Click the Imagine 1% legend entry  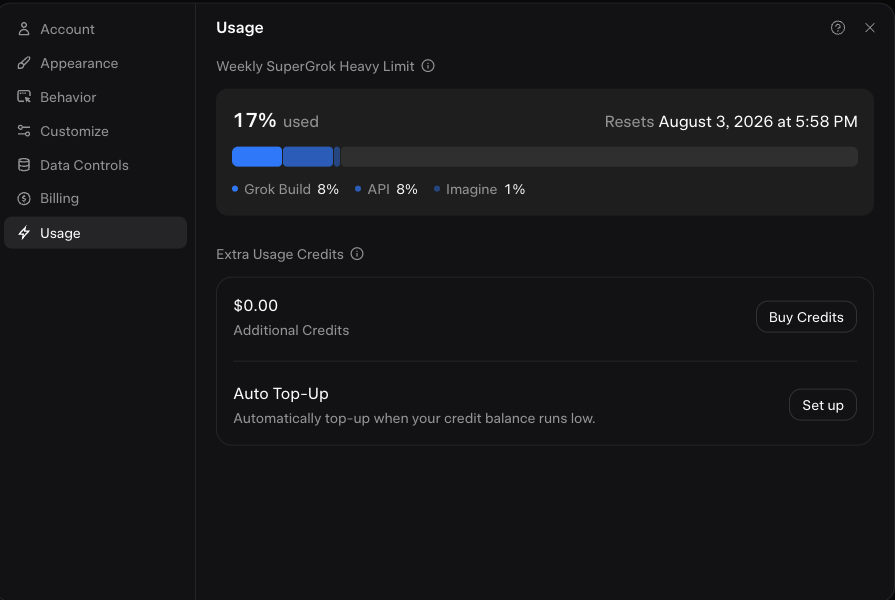coord(479,190)
